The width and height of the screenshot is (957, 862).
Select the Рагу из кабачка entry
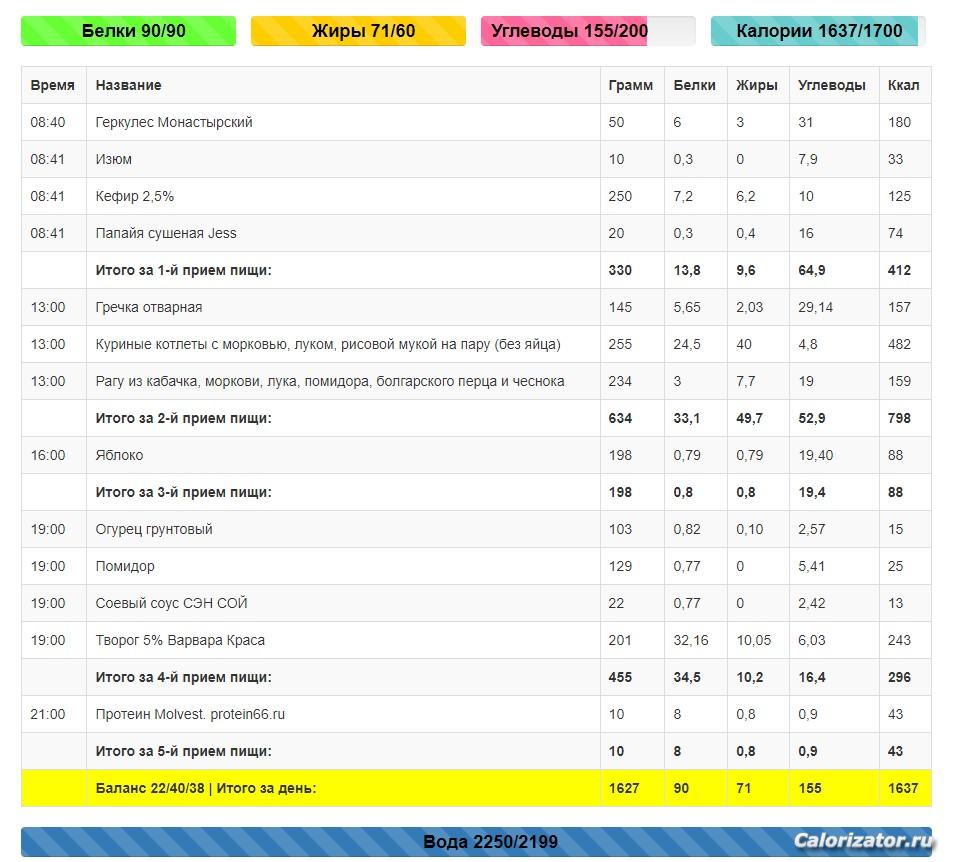(x=330, y=381)
